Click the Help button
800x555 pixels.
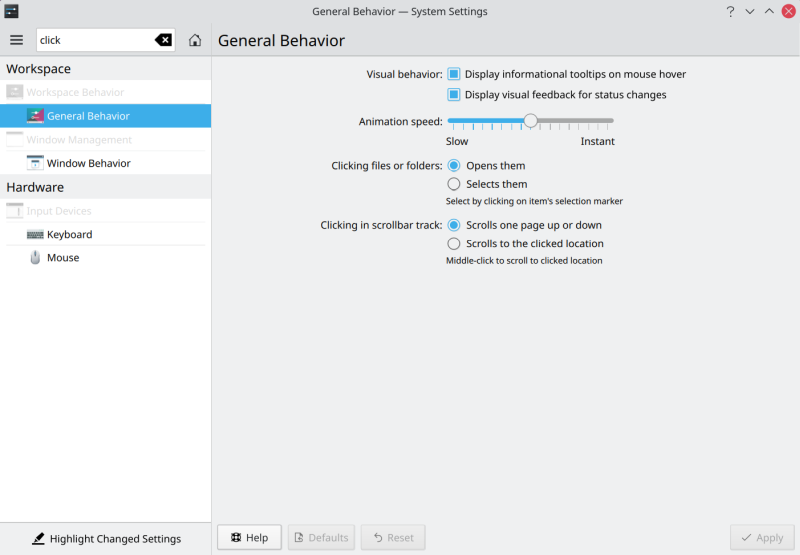coord(249,537)
